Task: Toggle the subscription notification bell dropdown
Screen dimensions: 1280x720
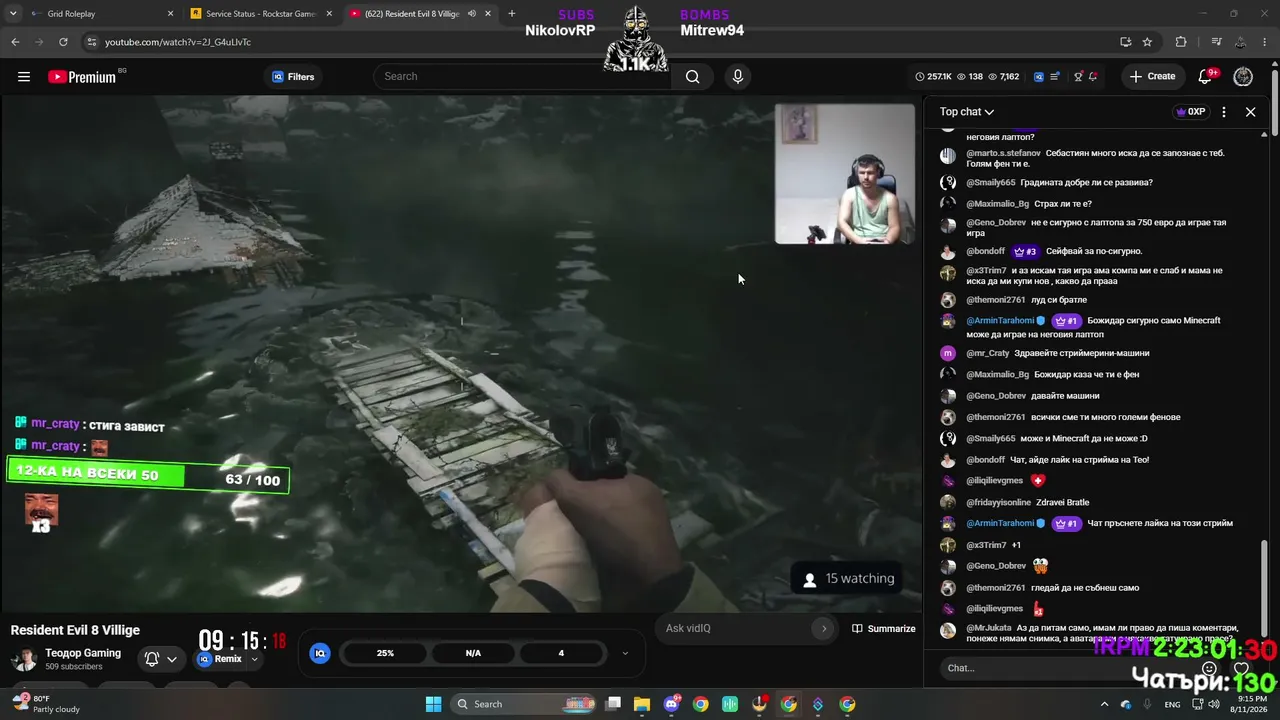Action: point(160,659)
